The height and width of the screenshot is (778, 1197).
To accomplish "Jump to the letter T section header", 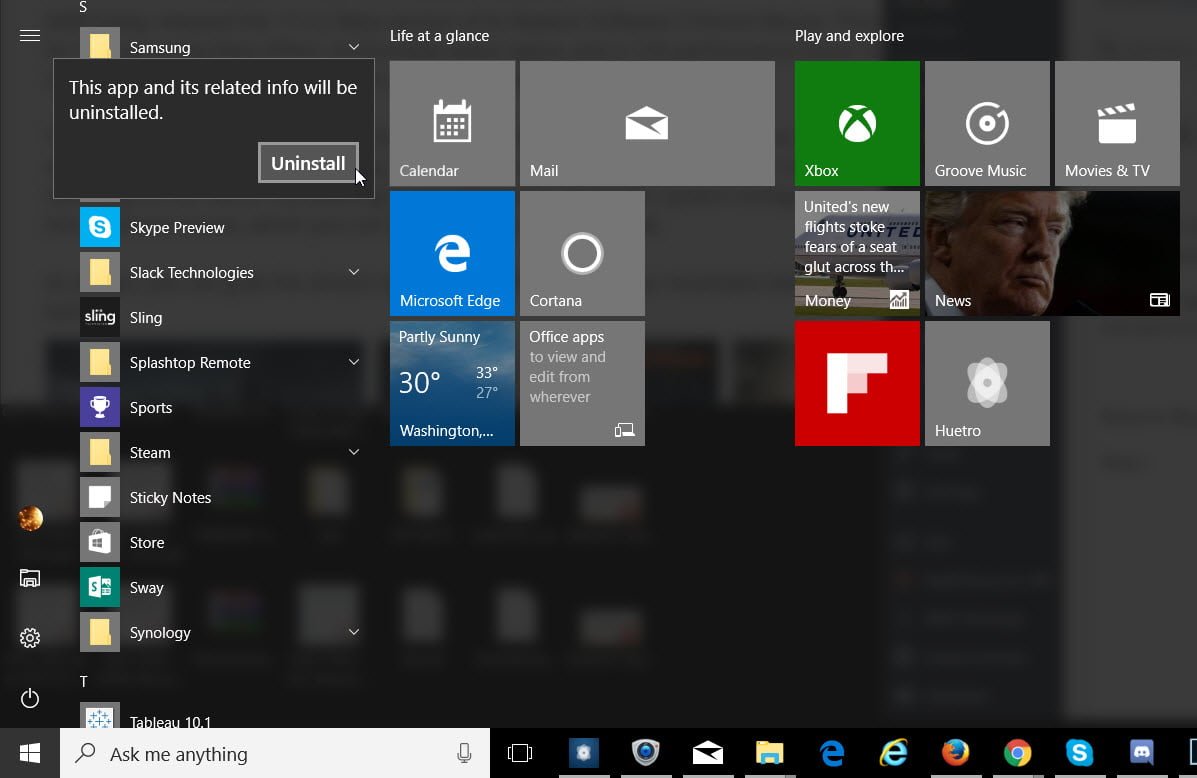I will click(84, 681).
